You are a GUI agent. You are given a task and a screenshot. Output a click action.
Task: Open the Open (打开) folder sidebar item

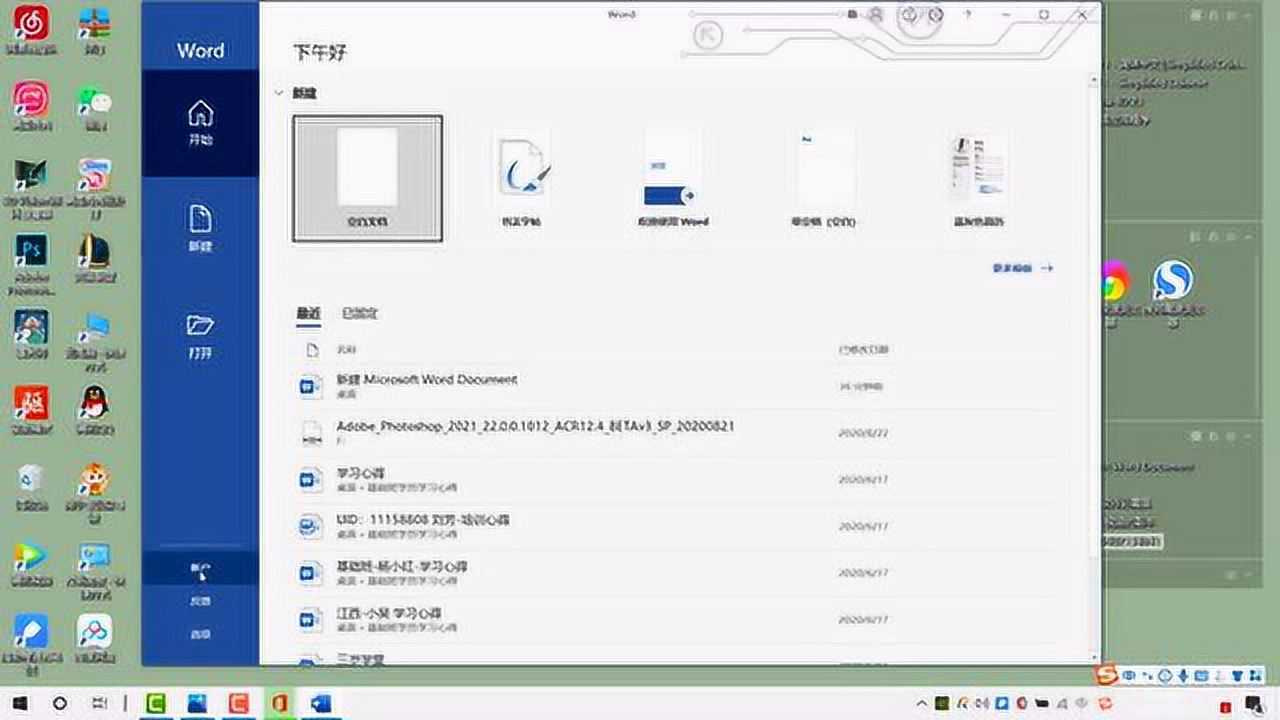tap(200, 336)
